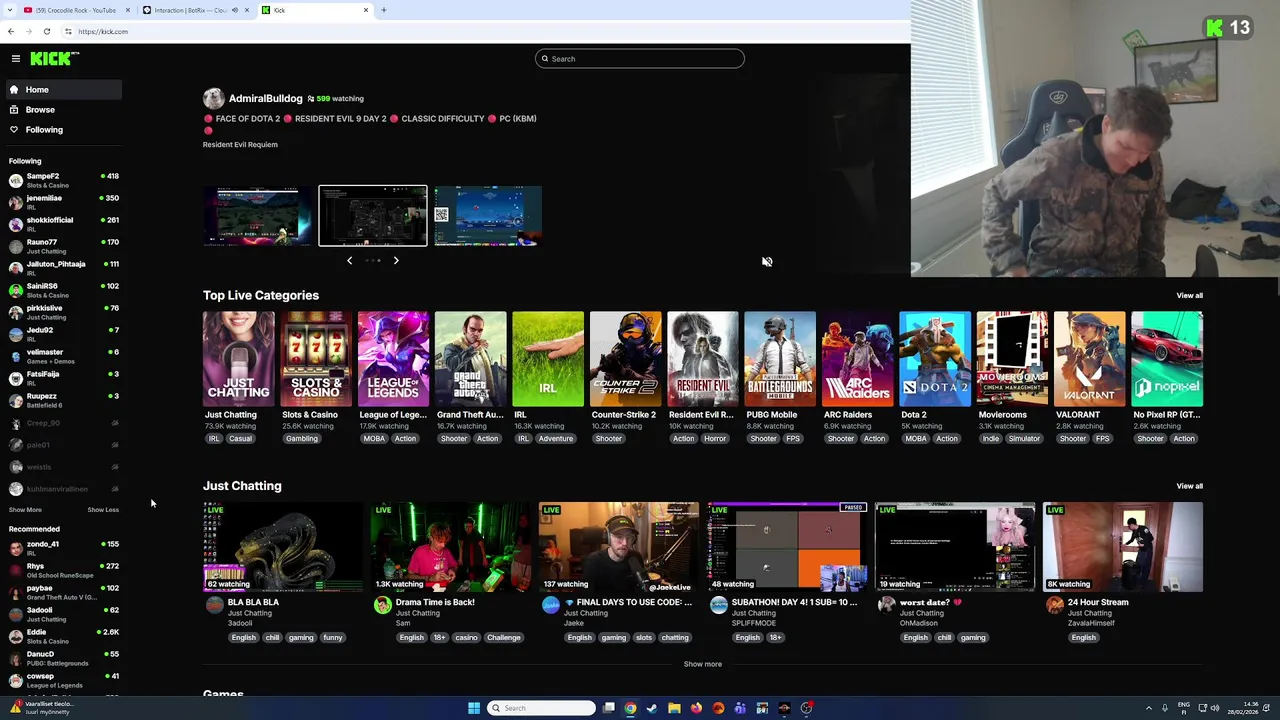Open volume control in system tray
The height and width of the screenshot is (720, 1280).
[1215, 708]
